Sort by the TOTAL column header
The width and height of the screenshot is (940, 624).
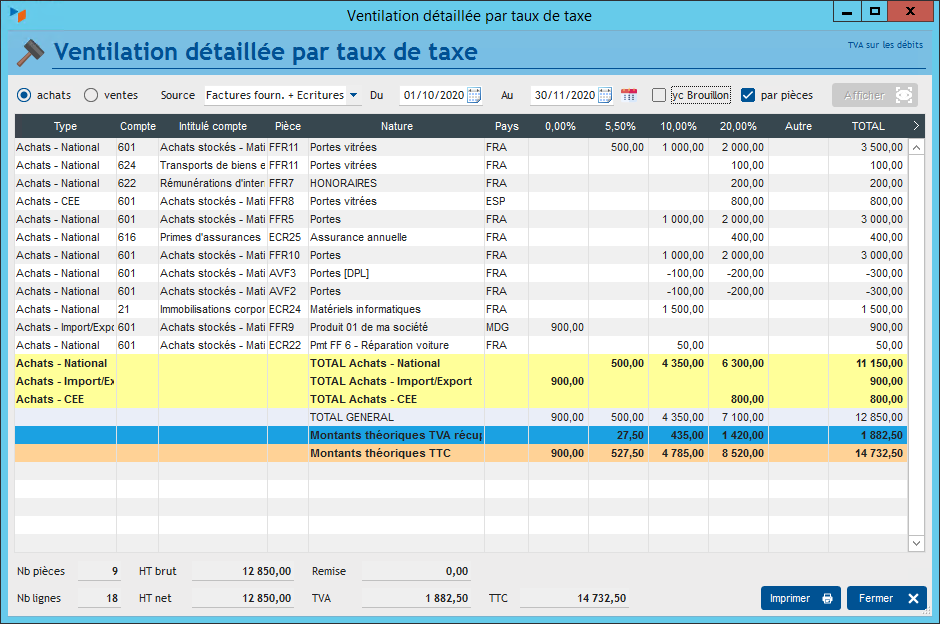[867, 126]
